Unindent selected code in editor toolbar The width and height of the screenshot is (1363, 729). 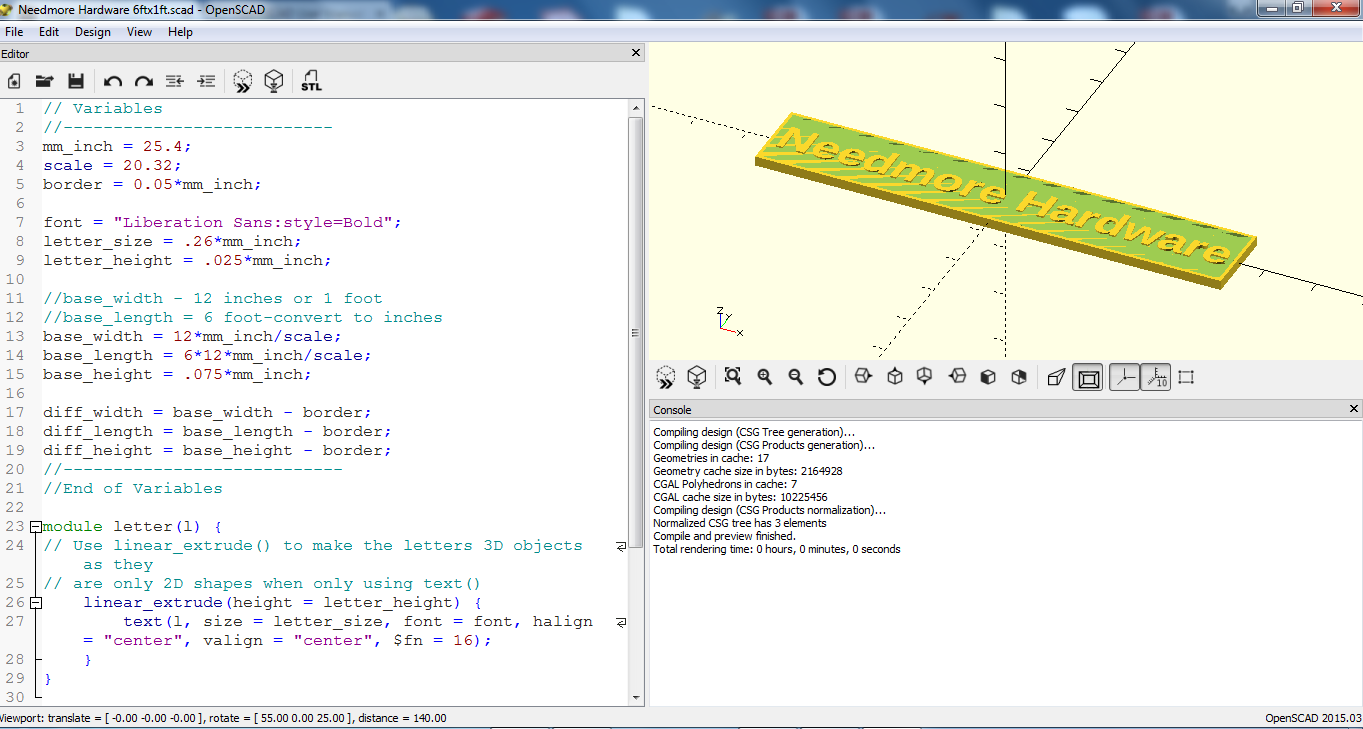point(175,81)
